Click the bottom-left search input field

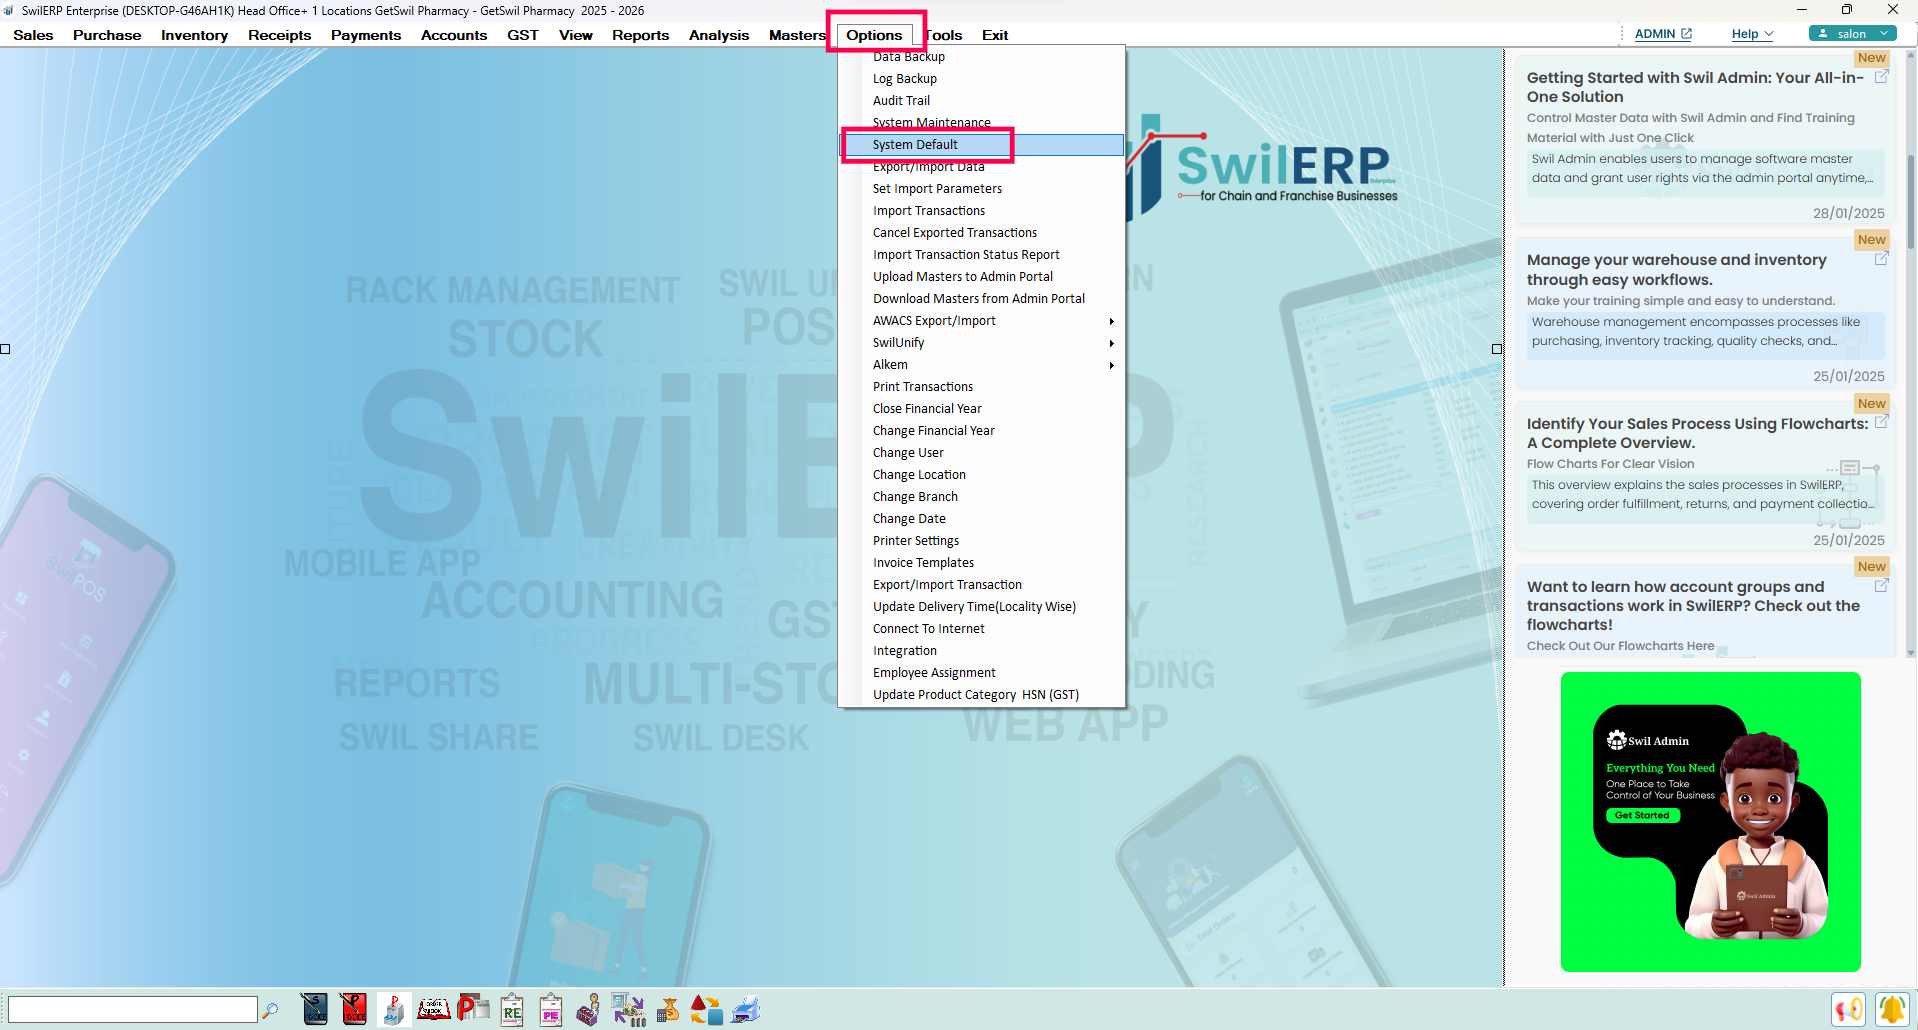click(132, 1010)
